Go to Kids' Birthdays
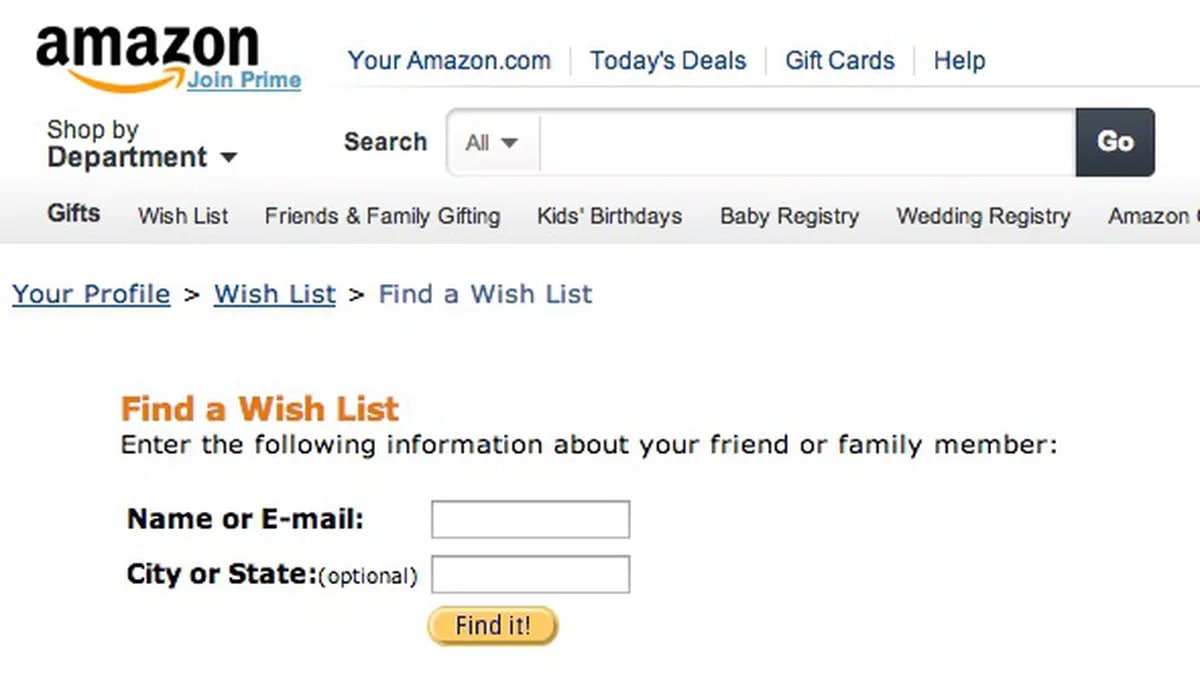Viewport: 1200px width, 675px height. pyautogui.click(x=608, y=216)
